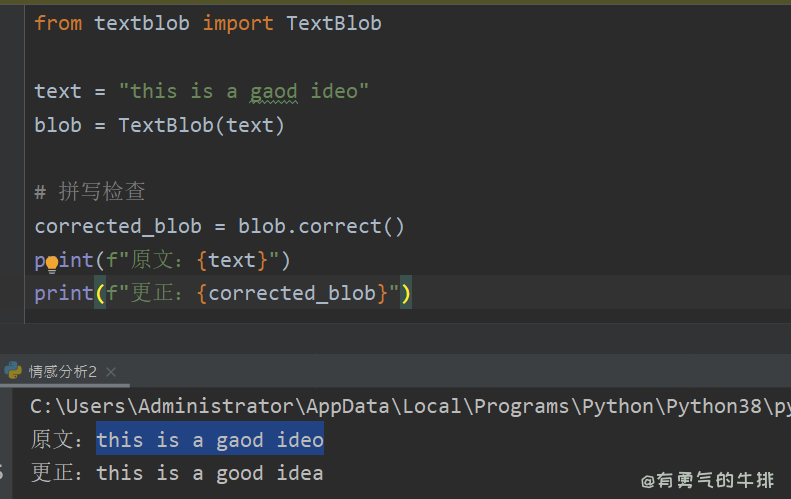
Task: Click the TextBlob(text) constructor call
Action: click(x=202, y=126)
